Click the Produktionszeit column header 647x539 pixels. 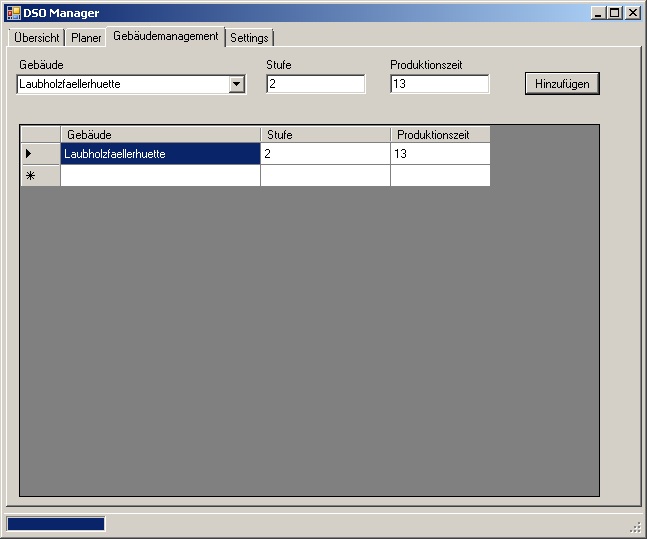440,135
